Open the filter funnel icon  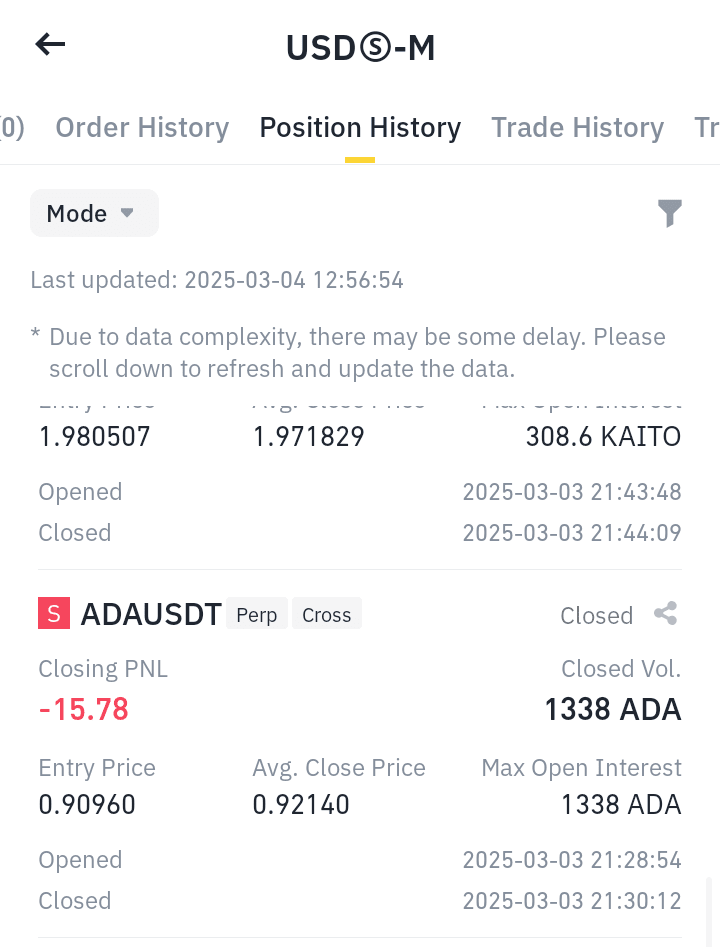coord(670,213)
